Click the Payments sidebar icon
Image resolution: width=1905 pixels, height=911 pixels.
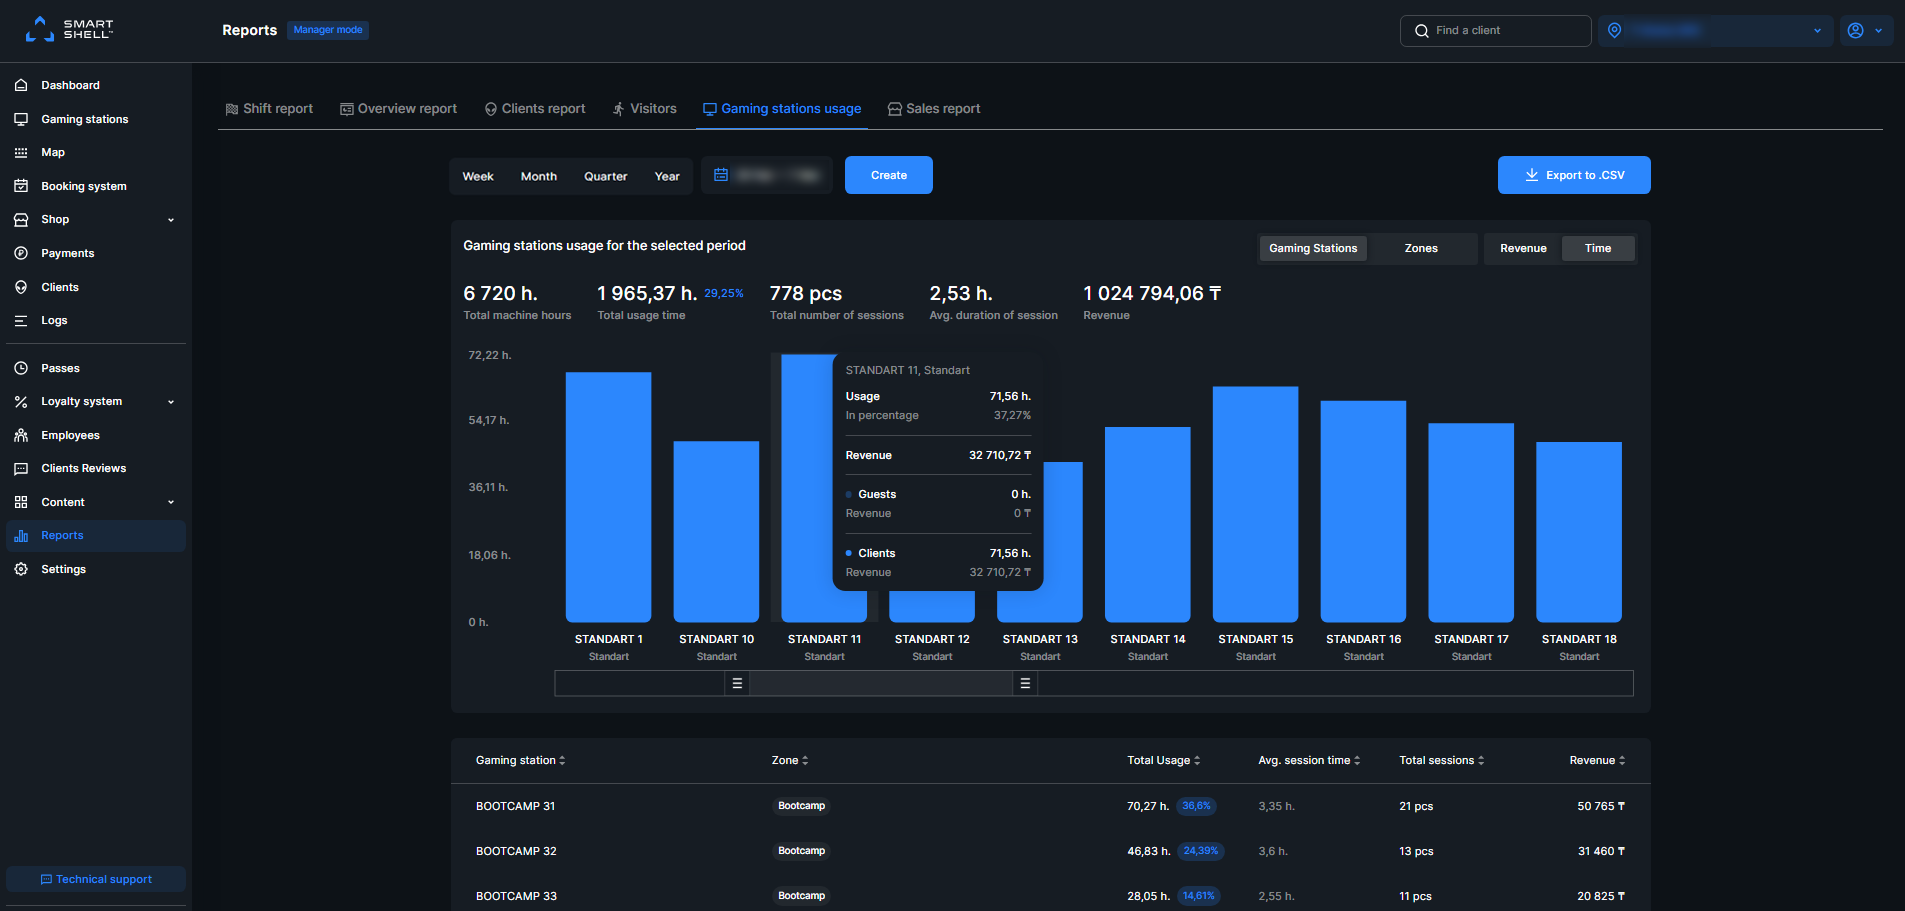(21, 253)
